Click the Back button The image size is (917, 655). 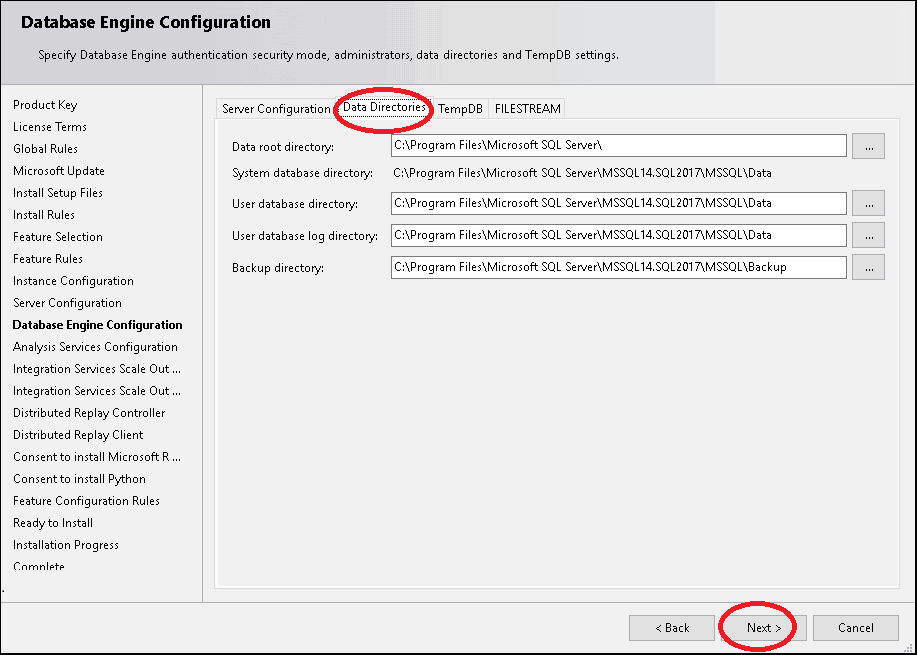point(672,628)
